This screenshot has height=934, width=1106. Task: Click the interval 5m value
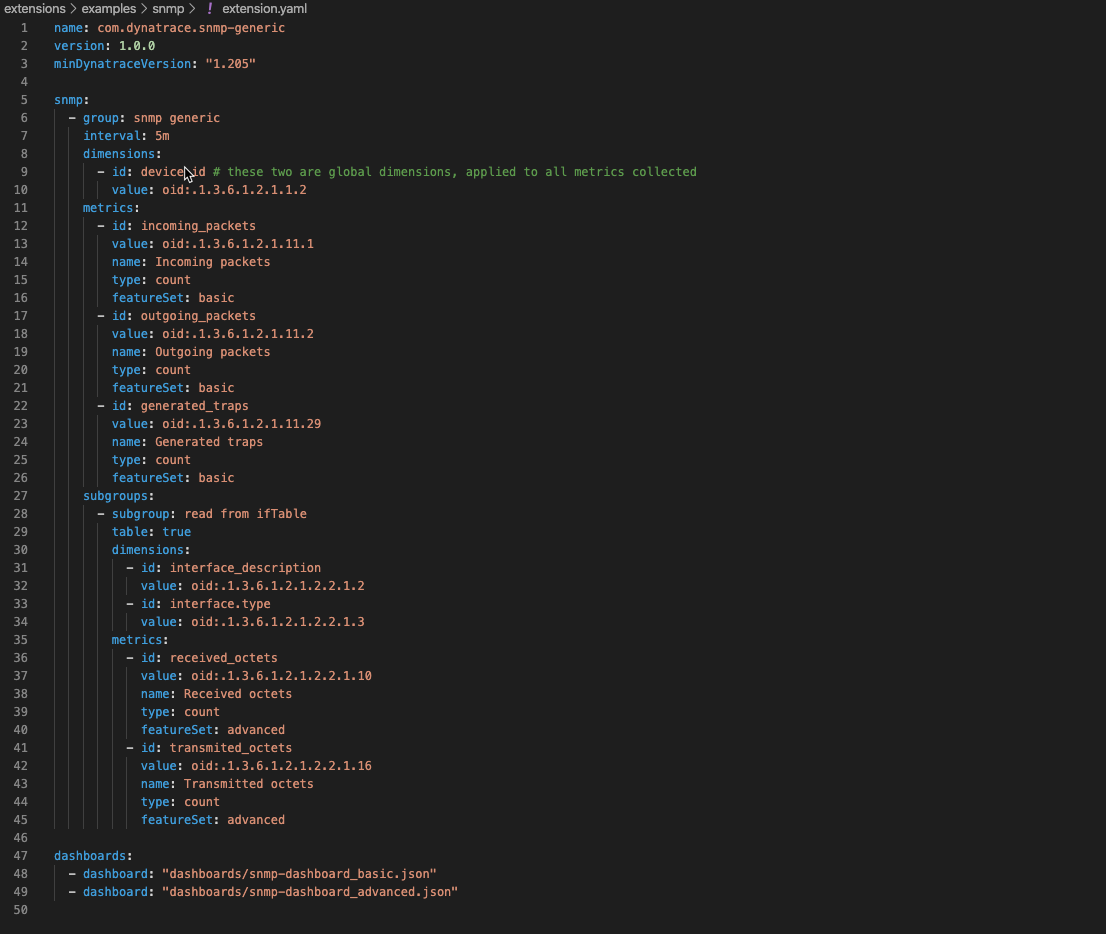162,136
